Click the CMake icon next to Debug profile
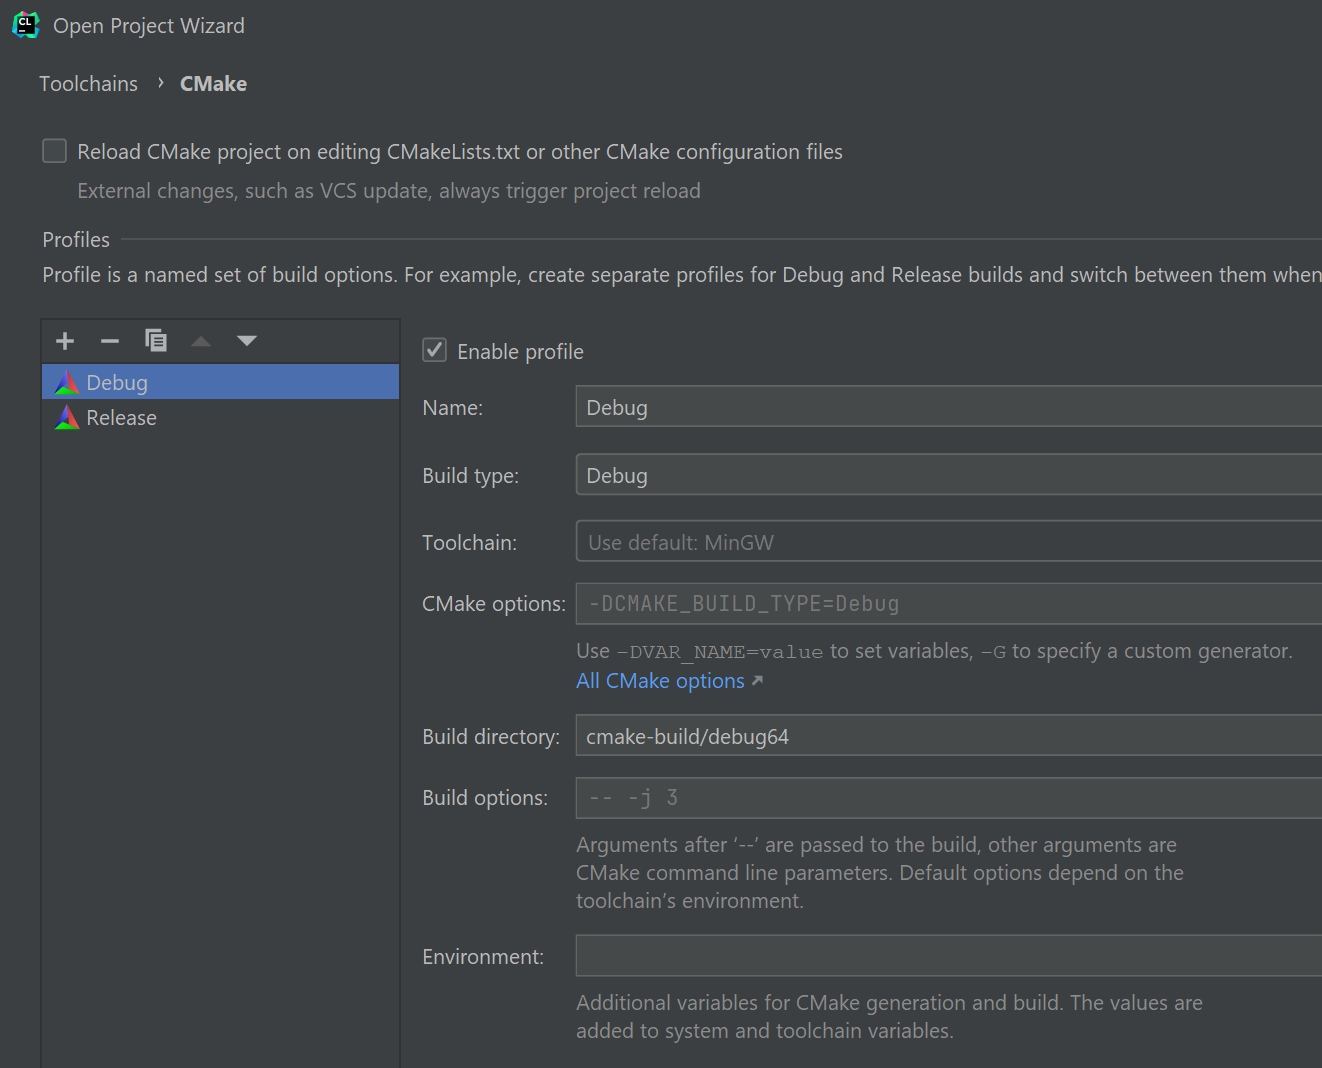The image size is (1322, 1068). pos(67,382)
